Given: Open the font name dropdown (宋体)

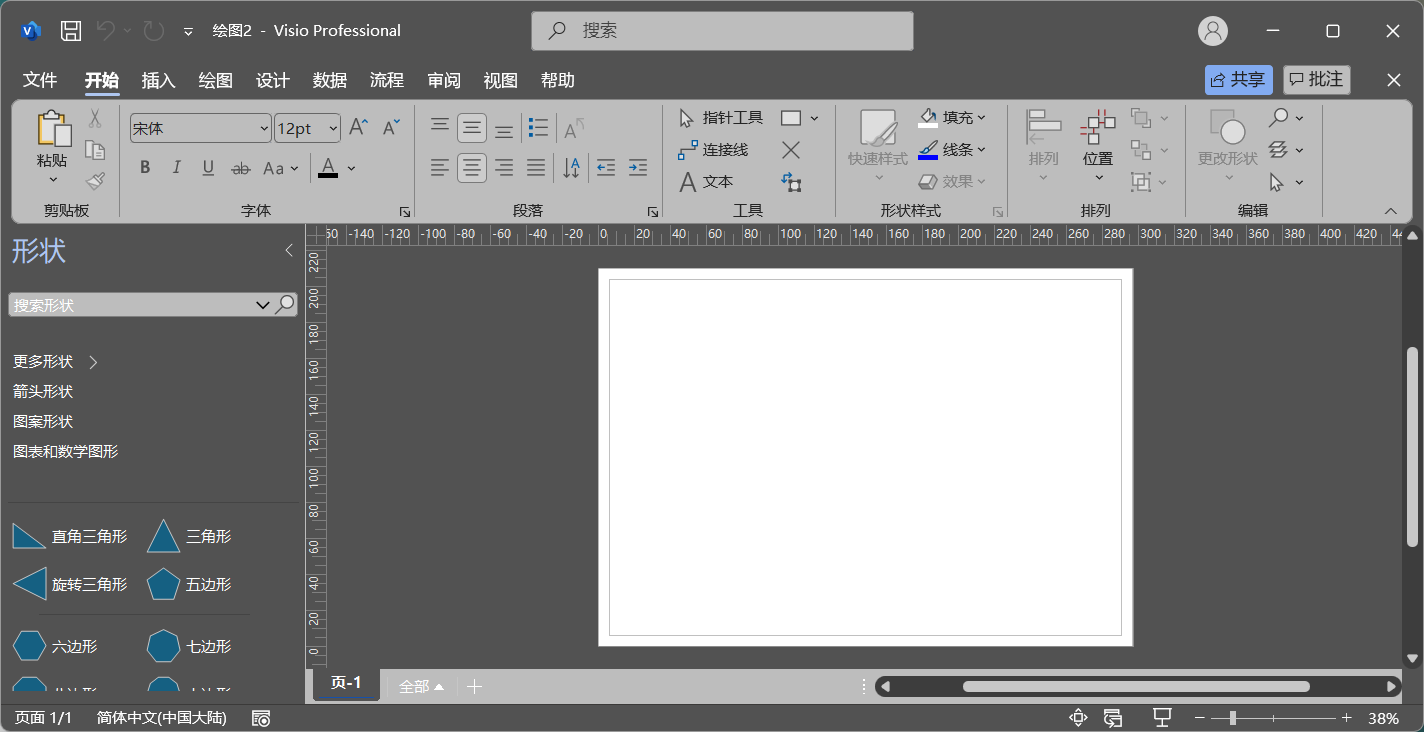Looking at the screenshot, I should (264, 128).
